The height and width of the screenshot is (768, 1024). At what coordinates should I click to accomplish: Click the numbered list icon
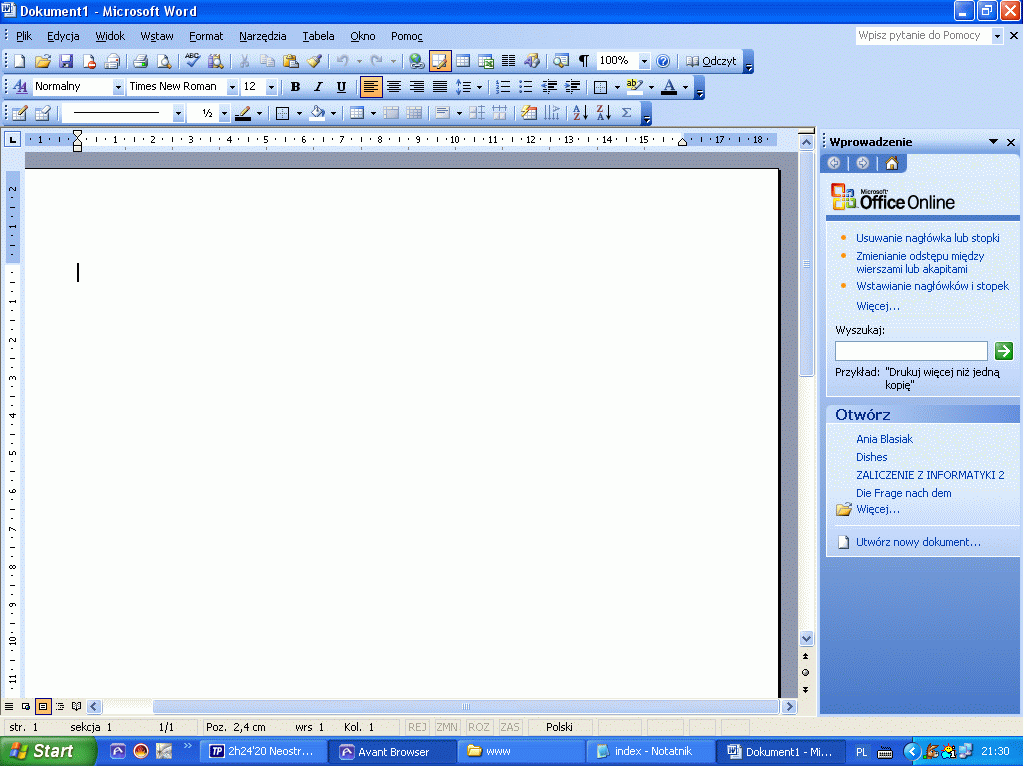[503, 87]
